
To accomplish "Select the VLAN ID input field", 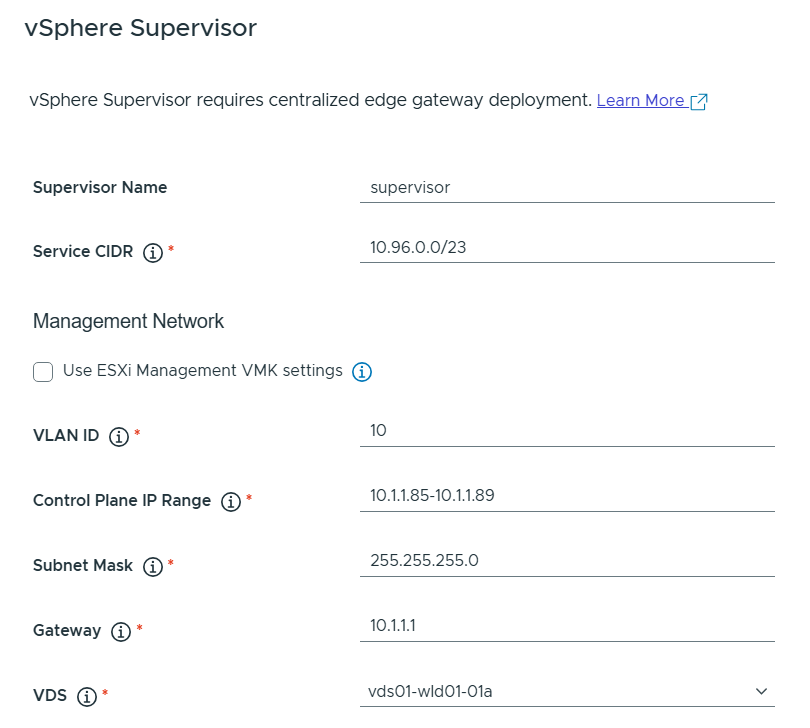I will click(x=566, y=430).
